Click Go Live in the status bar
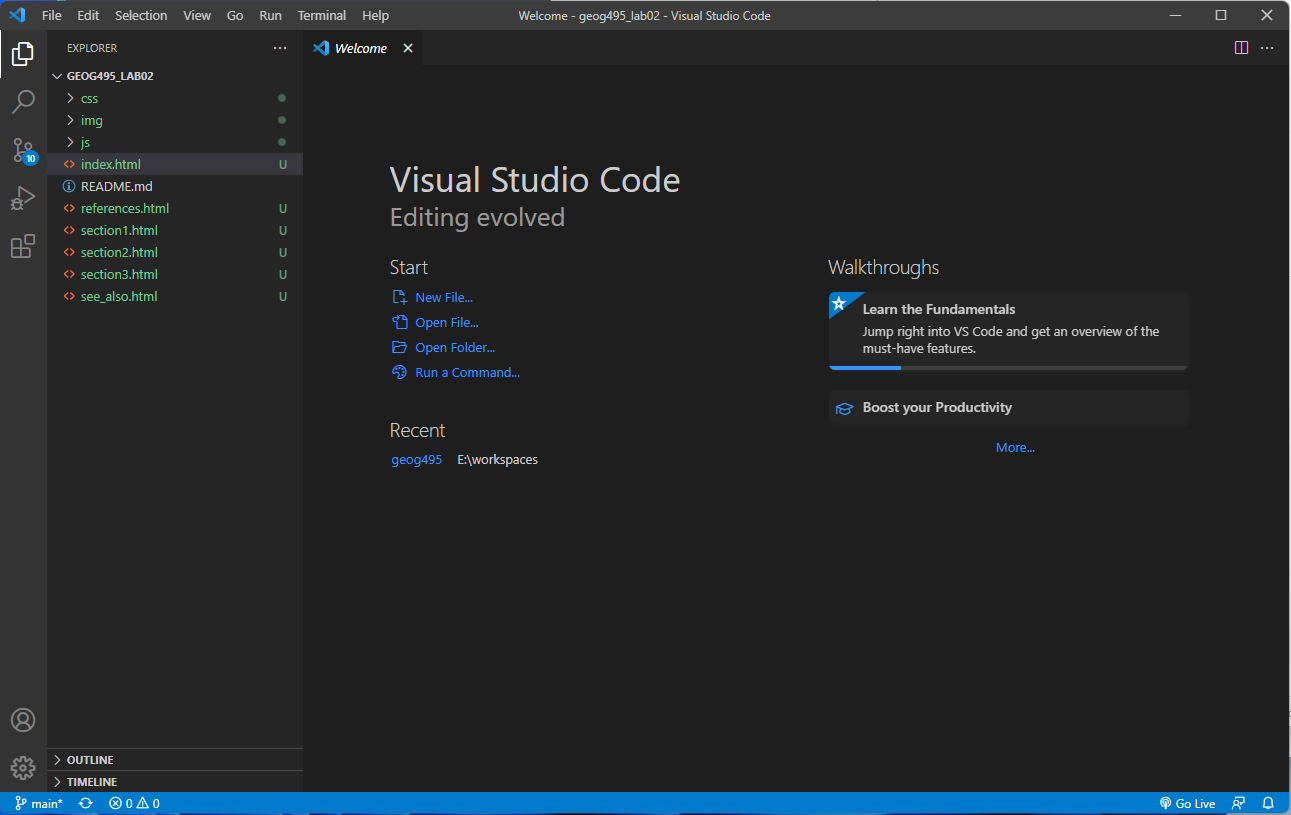 1187,803
